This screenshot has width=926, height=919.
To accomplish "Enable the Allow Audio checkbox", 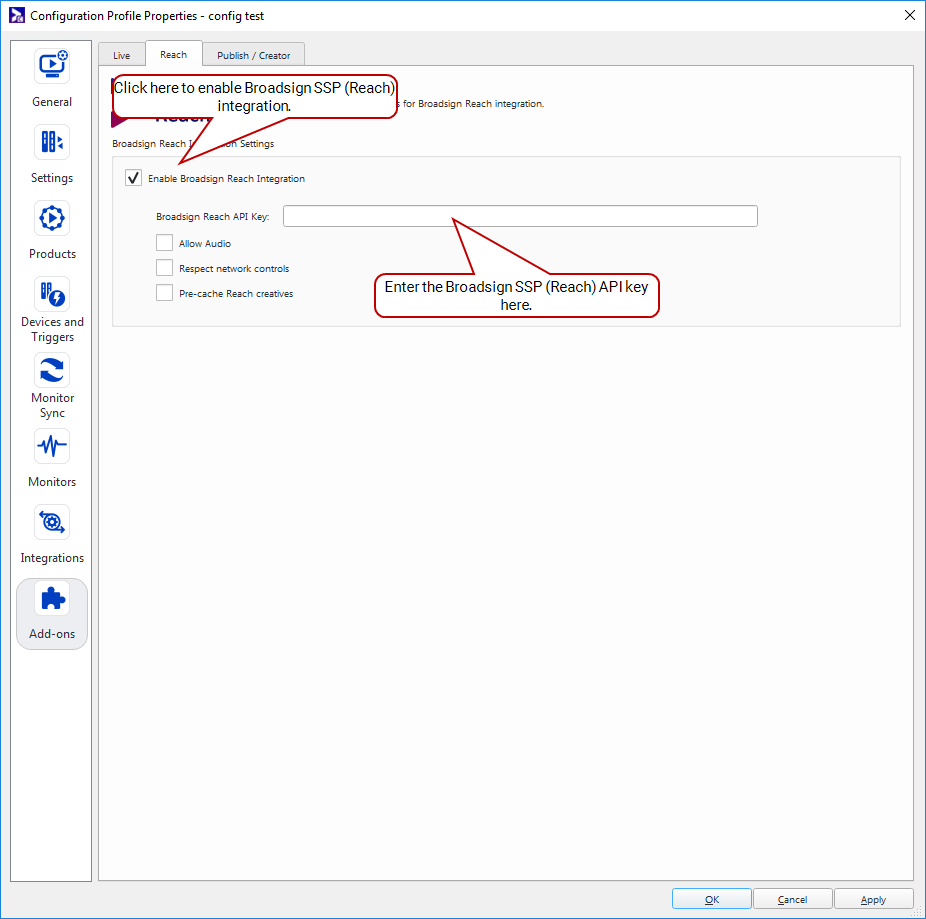I will pyautogui.click(x=164, y=243).
